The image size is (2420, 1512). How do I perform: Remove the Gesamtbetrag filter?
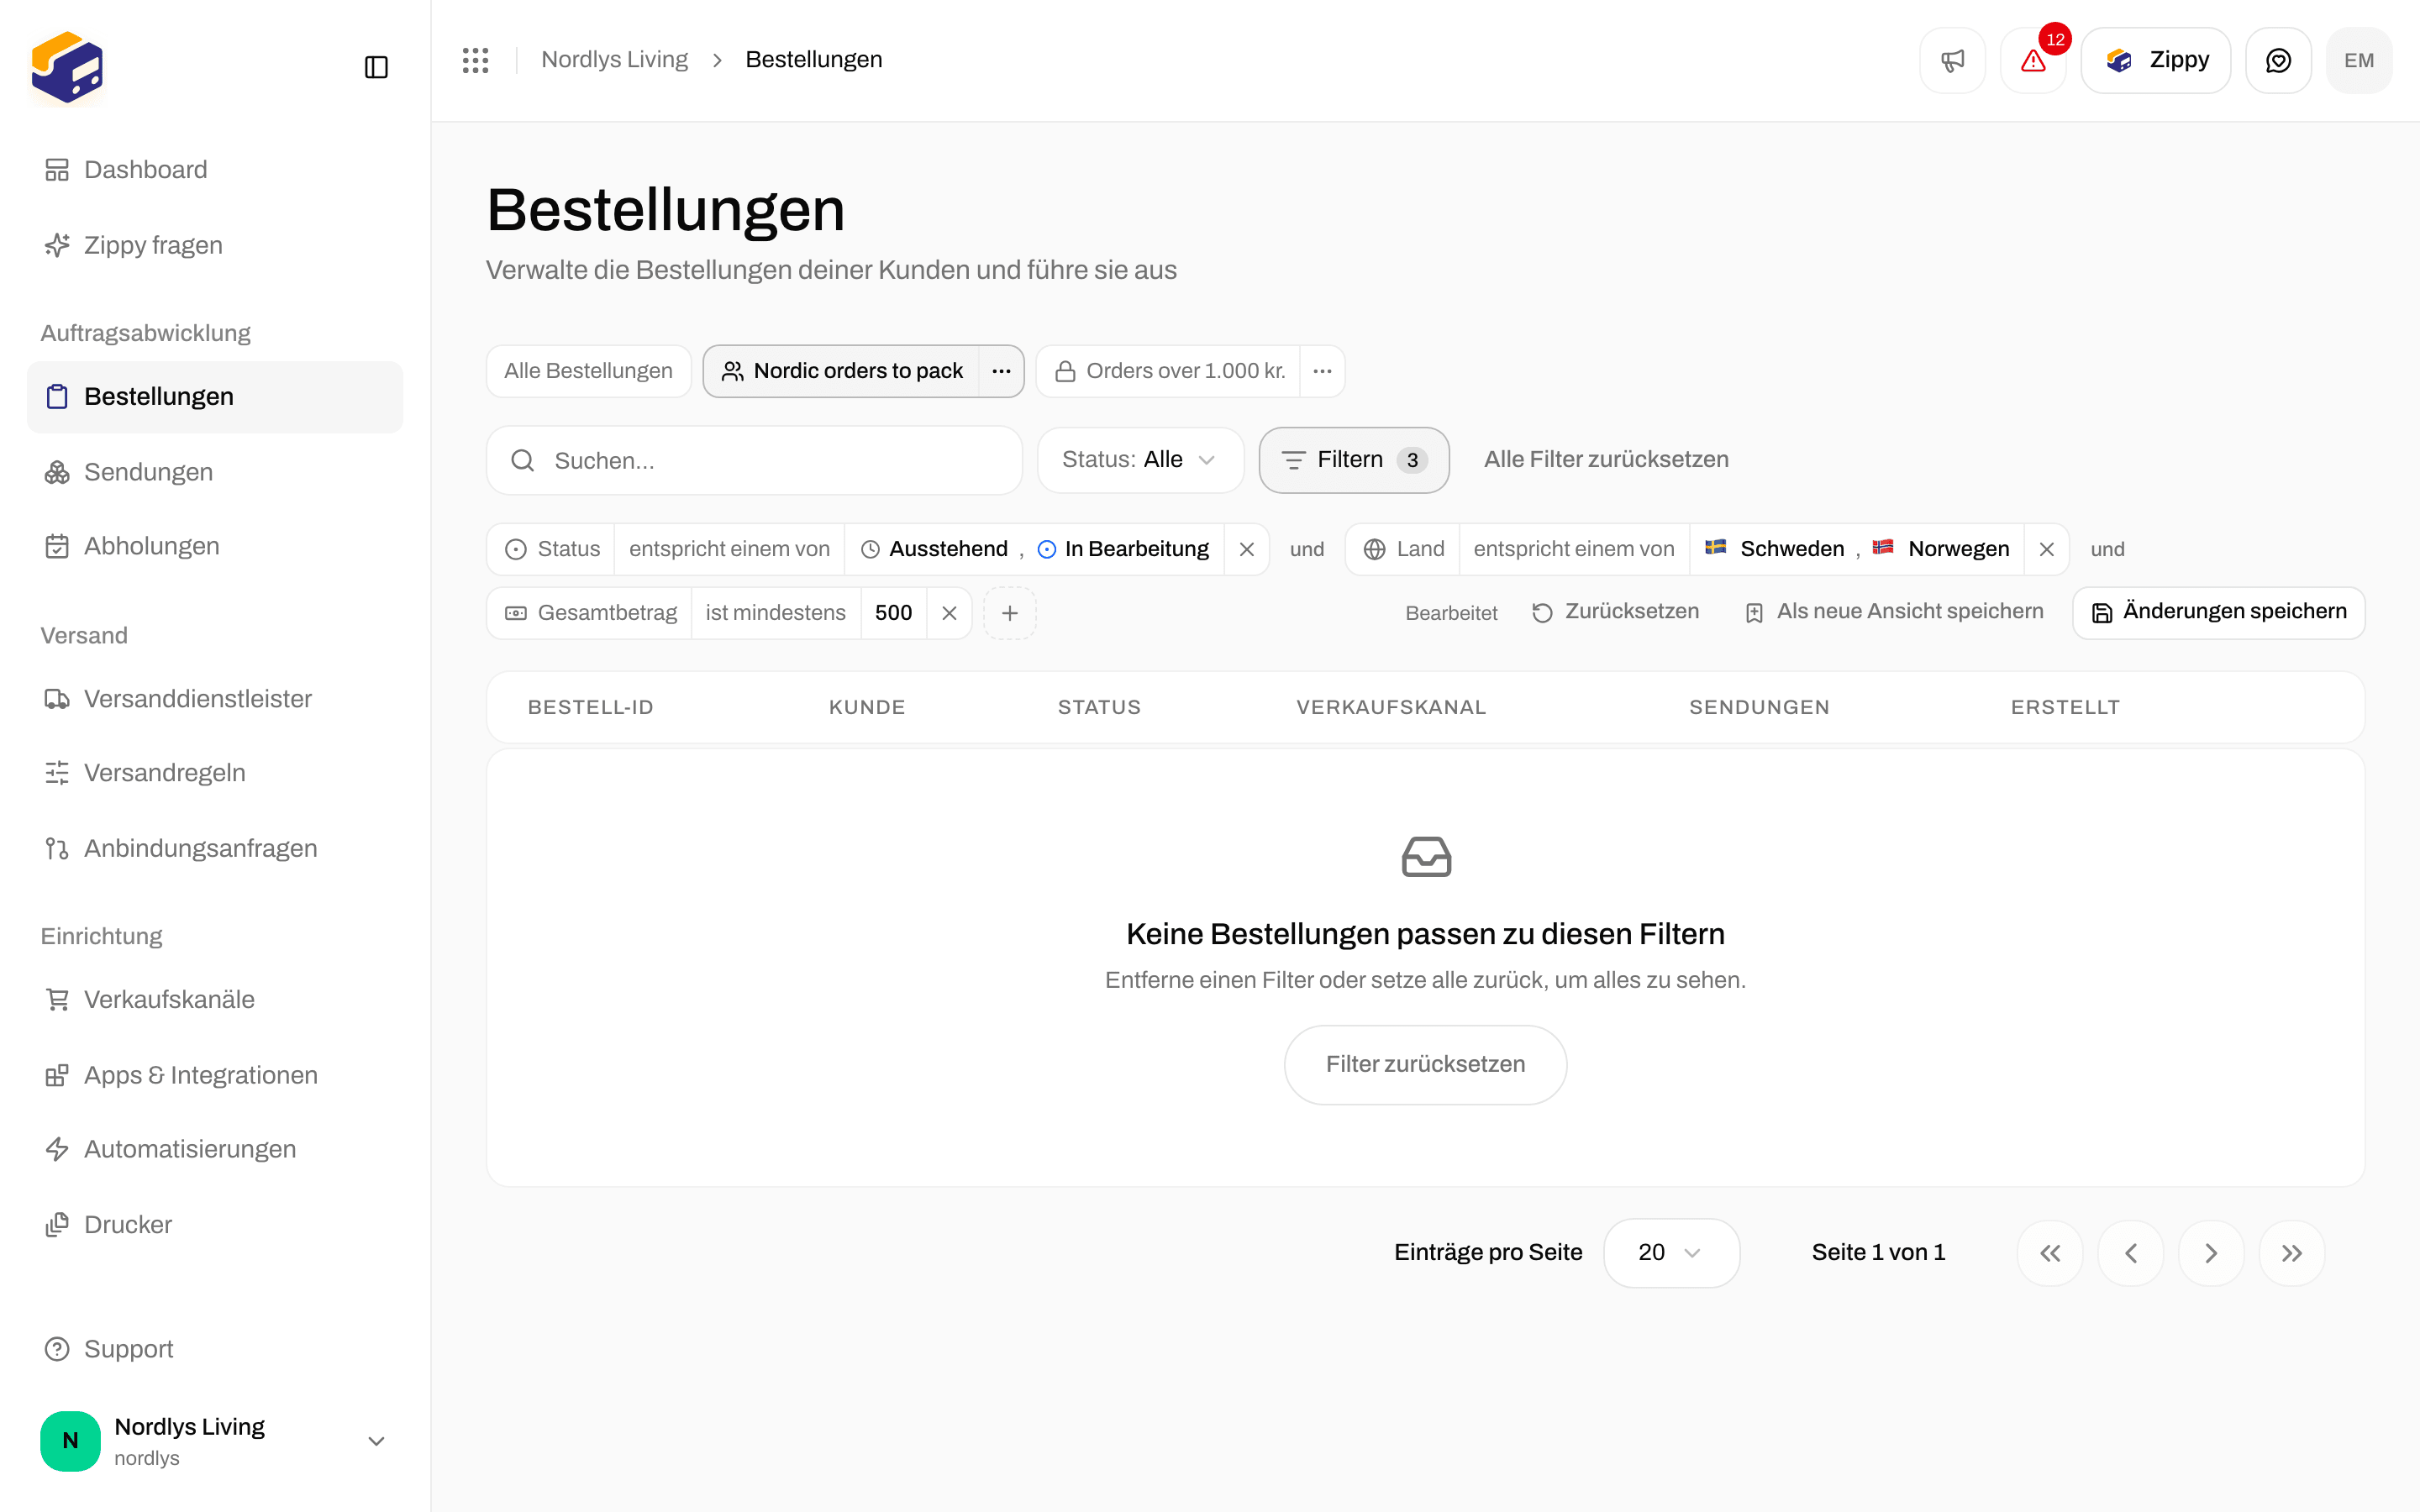pyautogui.click(x=949, y=613)
